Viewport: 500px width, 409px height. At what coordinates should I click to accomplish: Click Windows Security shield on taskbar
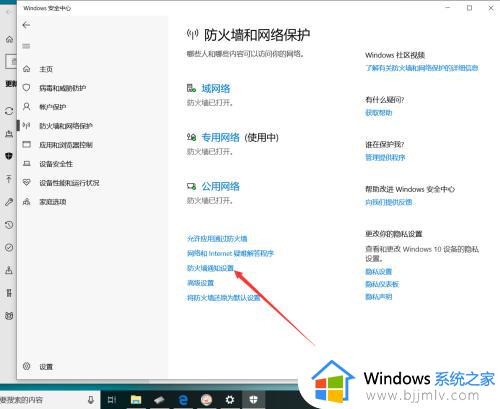coord(253,400)
